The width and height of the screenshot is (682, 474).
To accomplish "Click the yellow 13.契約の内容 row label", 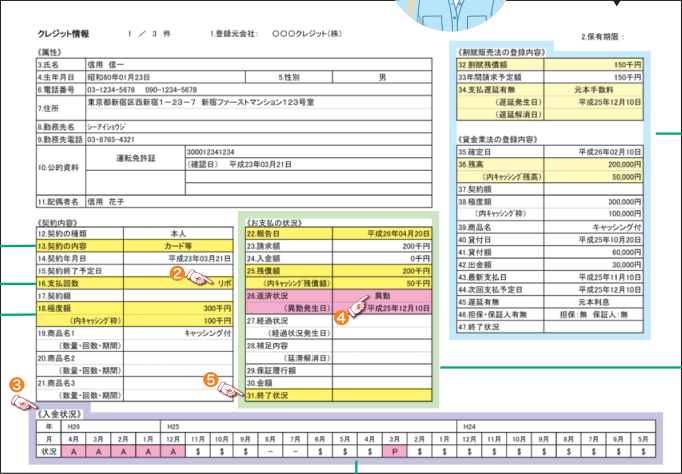I will pos(72,245).
